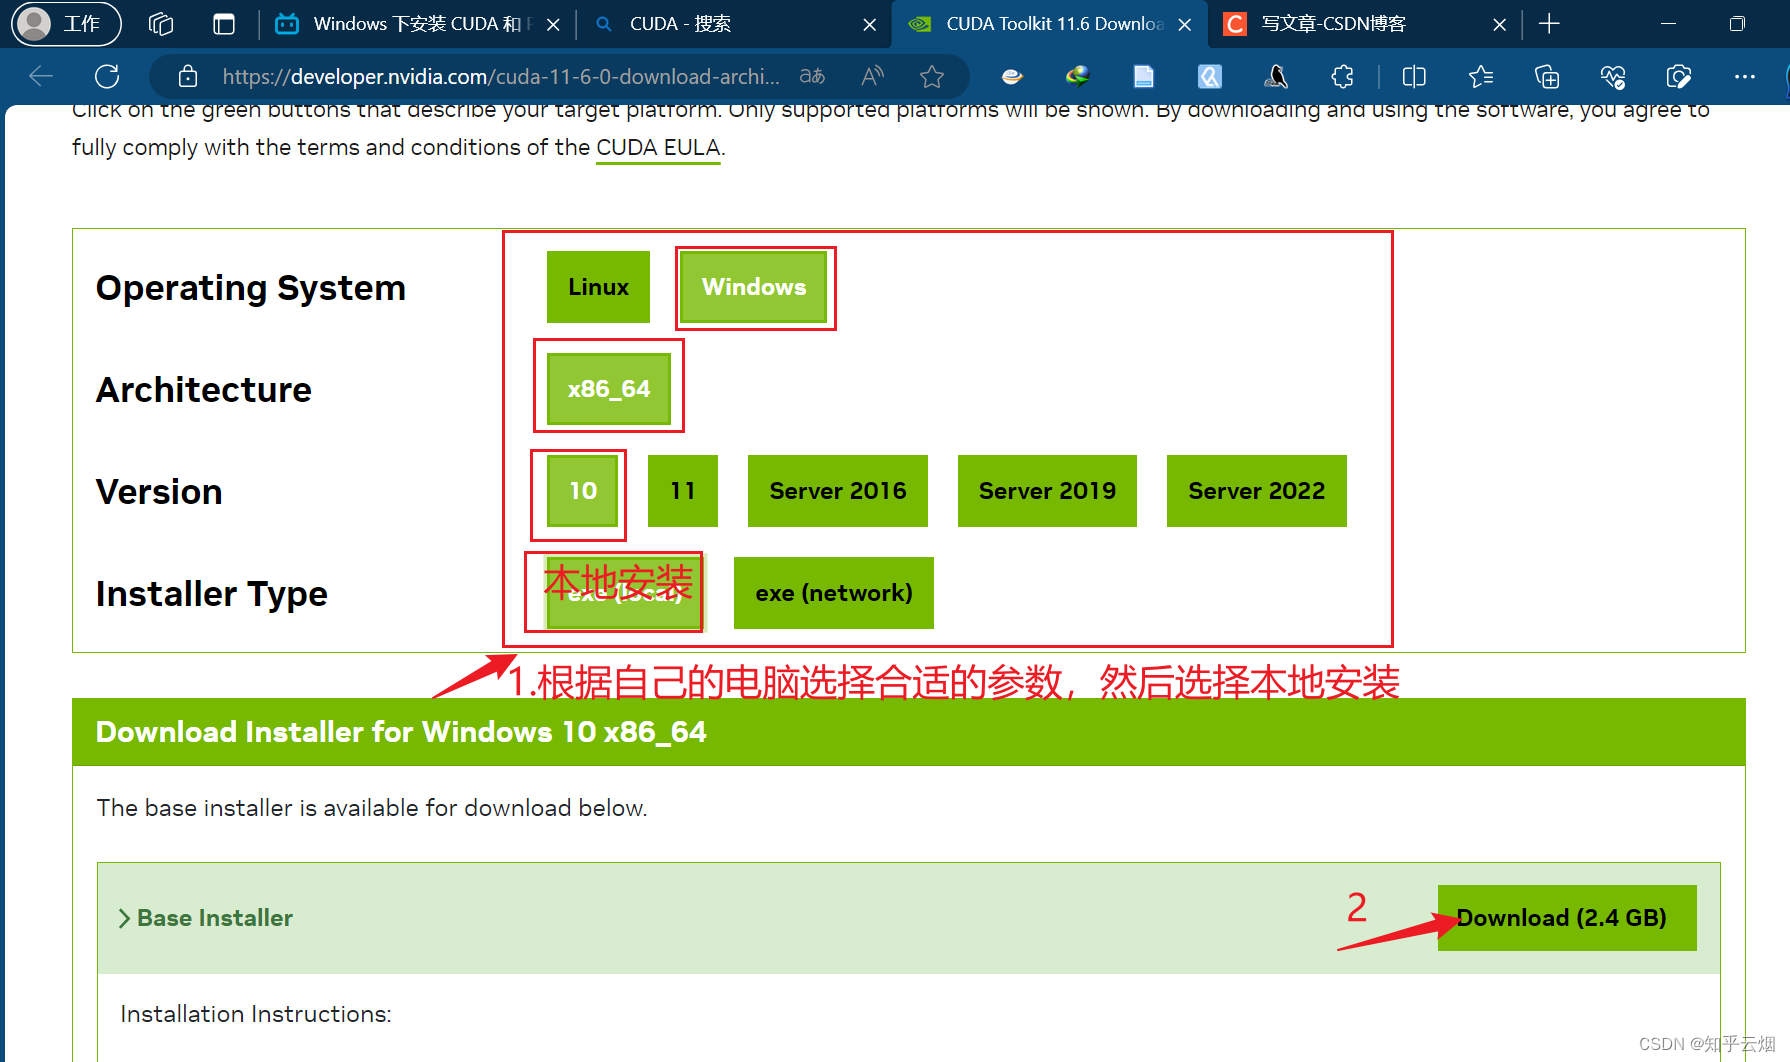Open browser essentials heart icon

coord(1613,76)
